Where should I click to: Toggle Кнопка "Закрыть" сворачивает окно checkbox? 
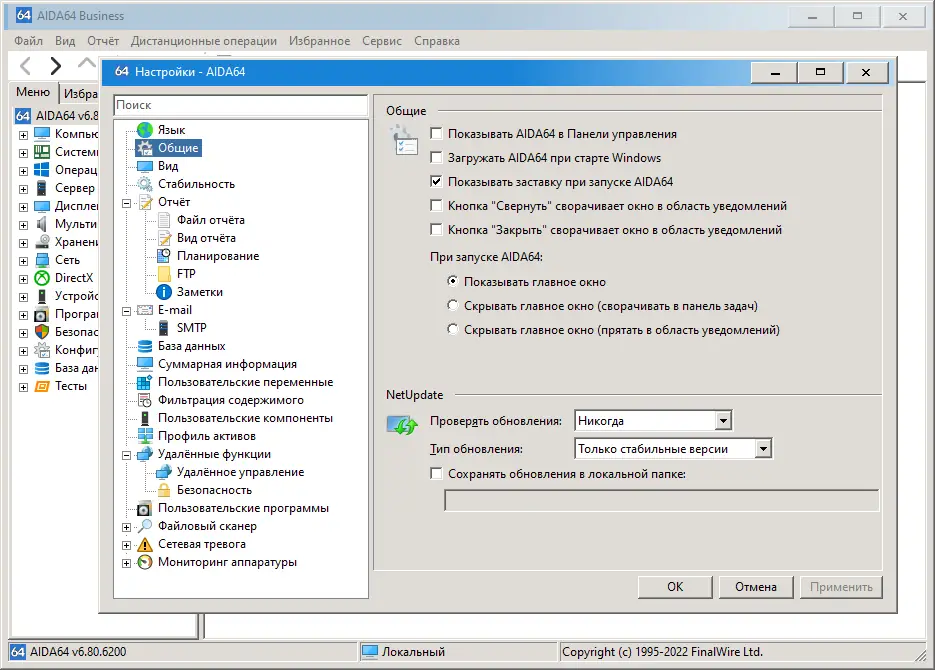436,229
